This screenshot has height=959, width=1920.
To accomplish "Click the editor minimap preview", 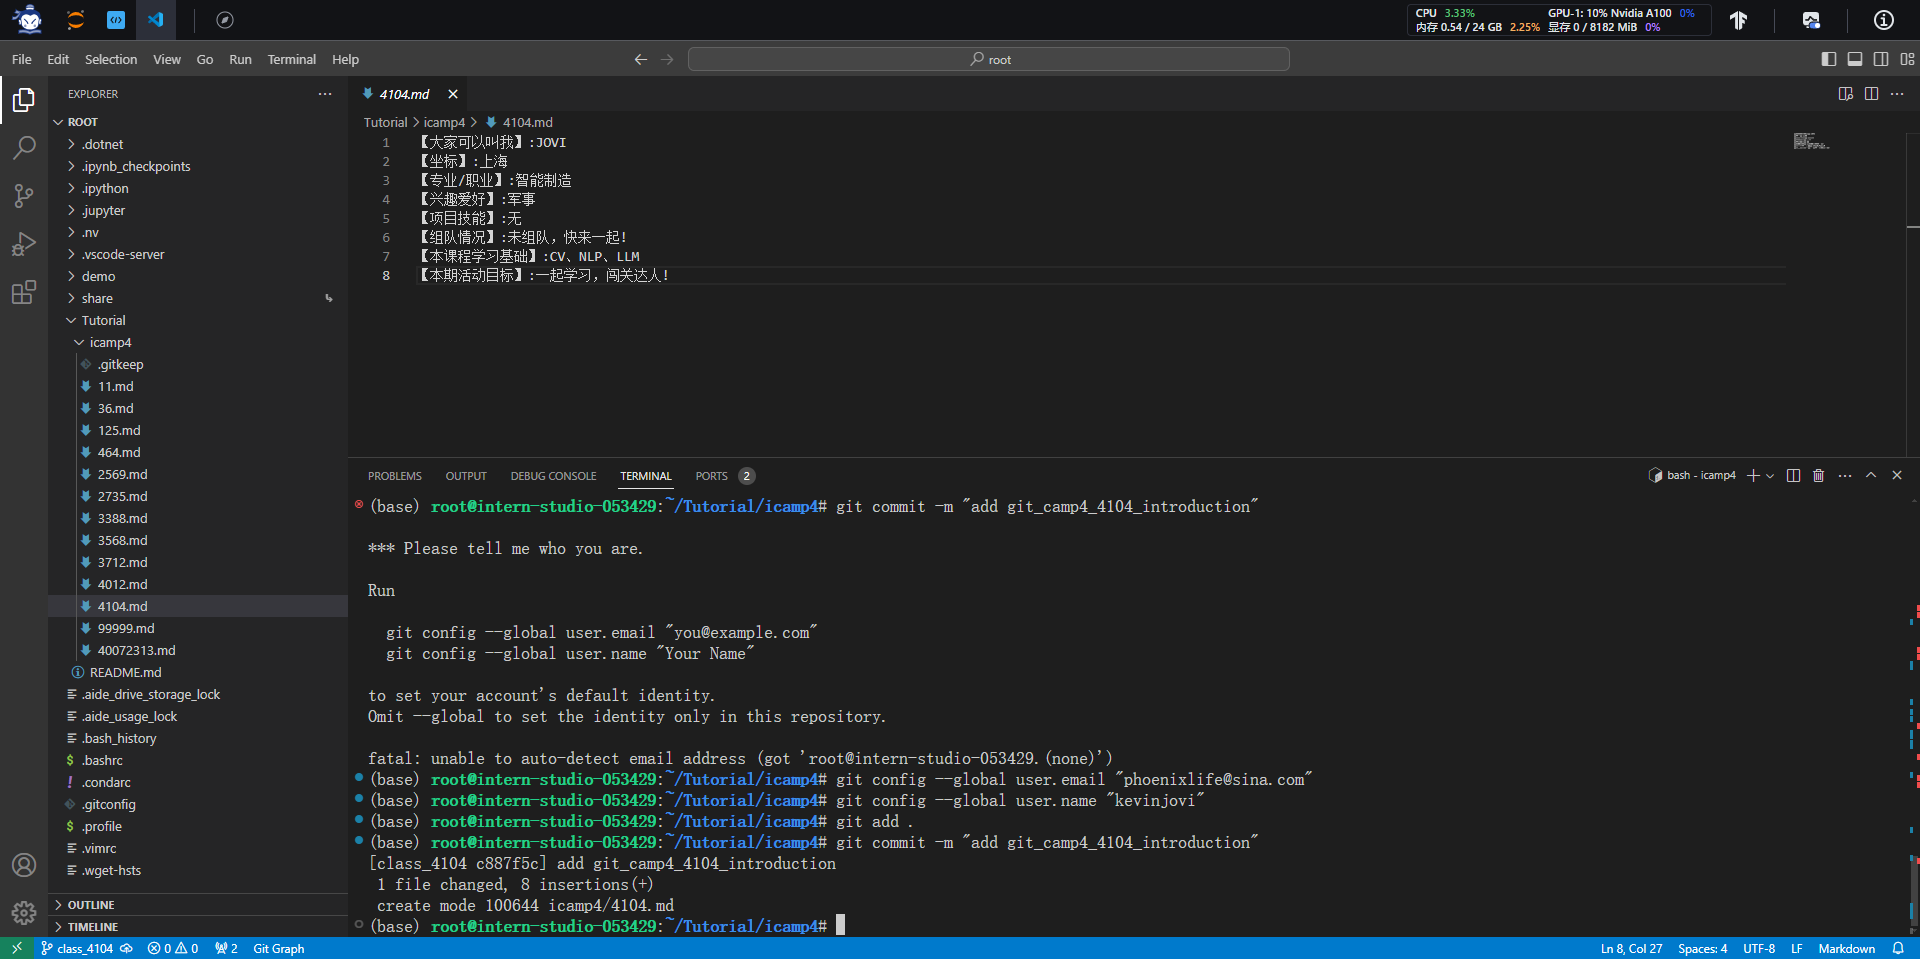I will click(x=1812, y=141).
